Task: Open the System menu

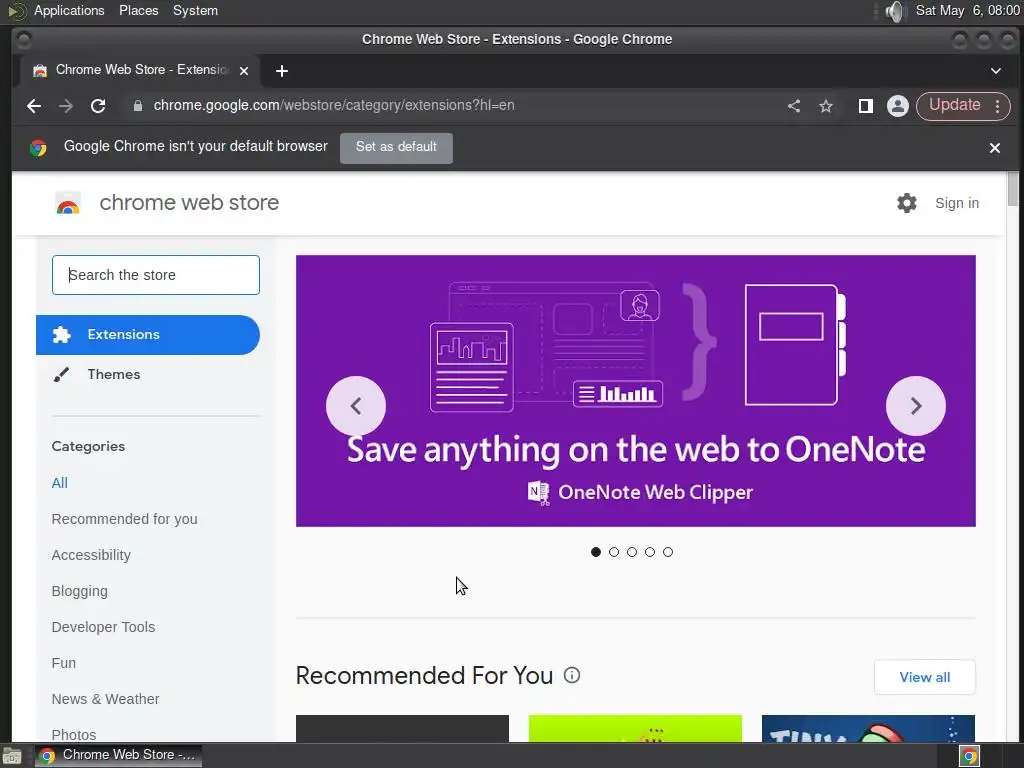Action: coord(195,10)
